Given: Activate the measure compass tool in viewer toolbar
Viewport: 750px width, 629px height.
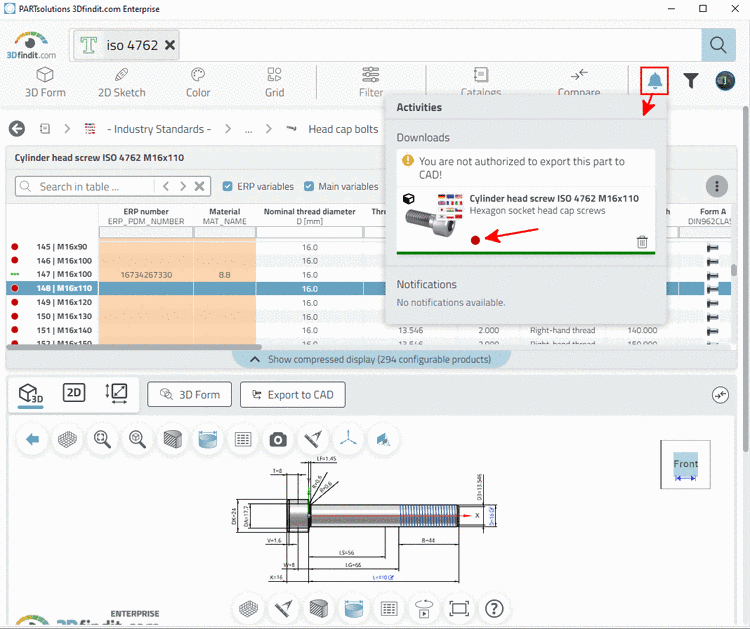Looking at the screenshot, I should [313, 439].
